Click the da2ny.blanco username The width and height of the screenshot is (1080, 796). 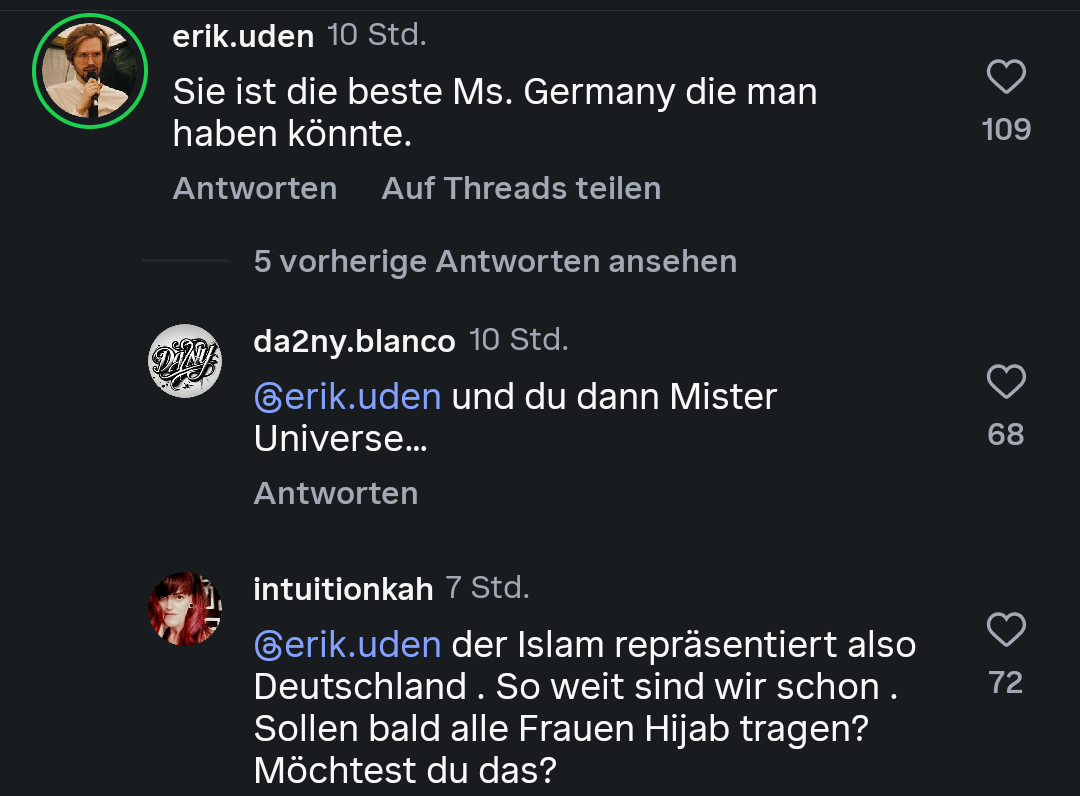[354, 342]
